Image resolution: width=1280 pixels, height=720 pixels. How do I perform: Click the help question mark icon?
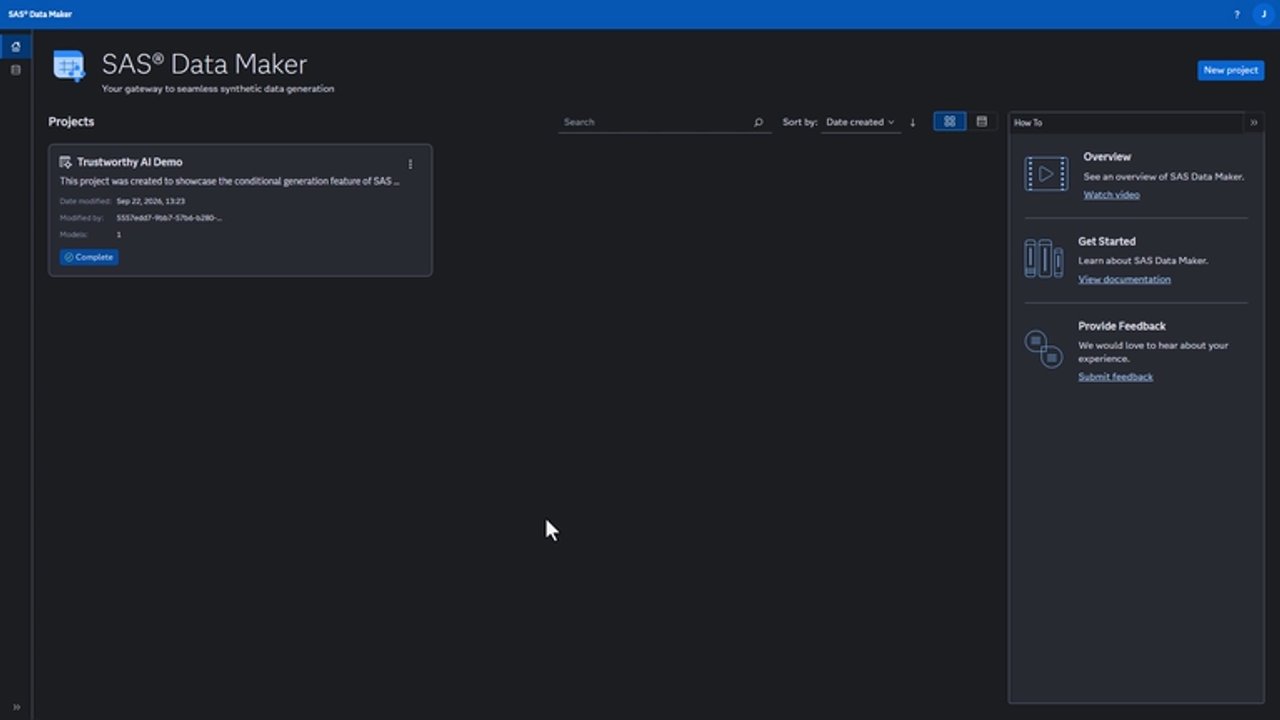click(x=1236, y=14)
